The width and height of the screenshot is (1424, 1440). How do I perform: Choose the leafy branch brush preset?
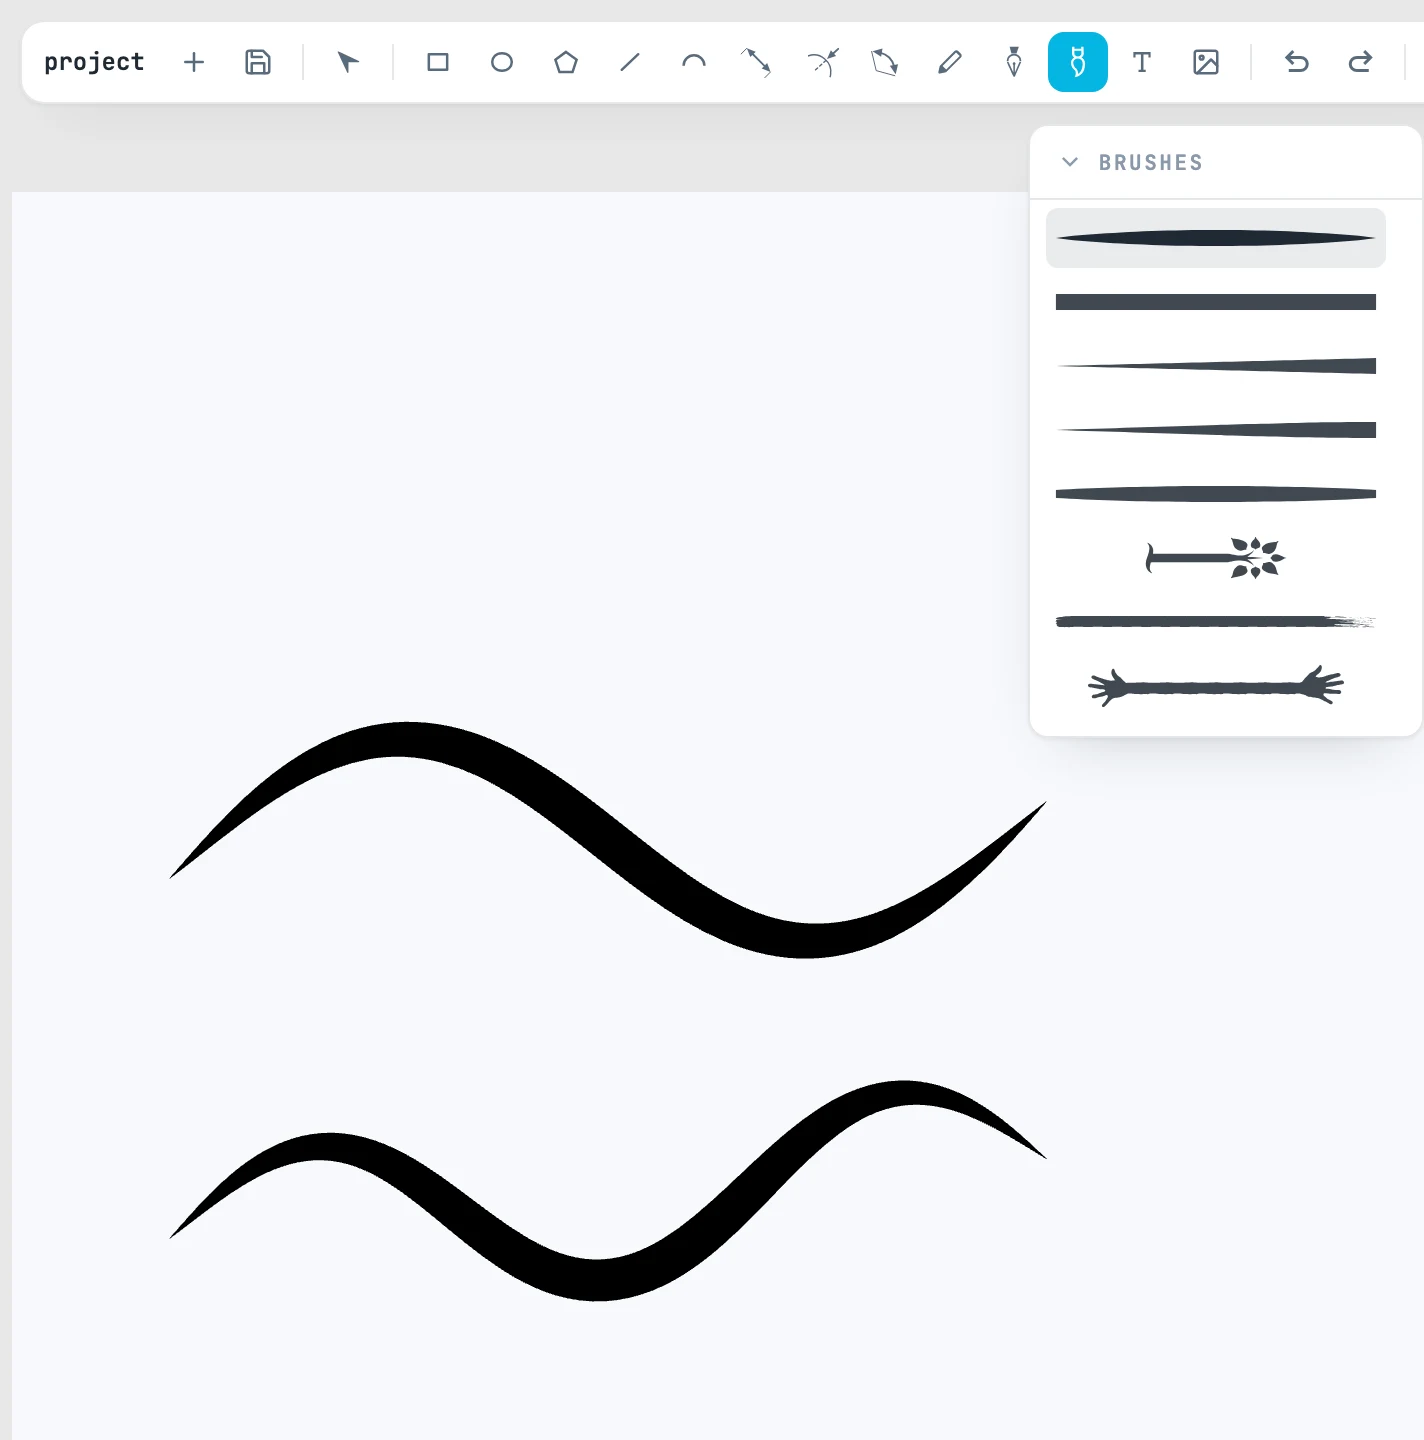point(1216,558)
